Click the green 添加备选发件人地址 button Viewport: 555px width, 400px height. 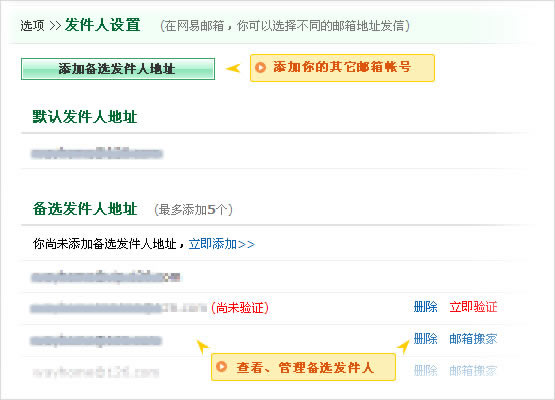118,69
